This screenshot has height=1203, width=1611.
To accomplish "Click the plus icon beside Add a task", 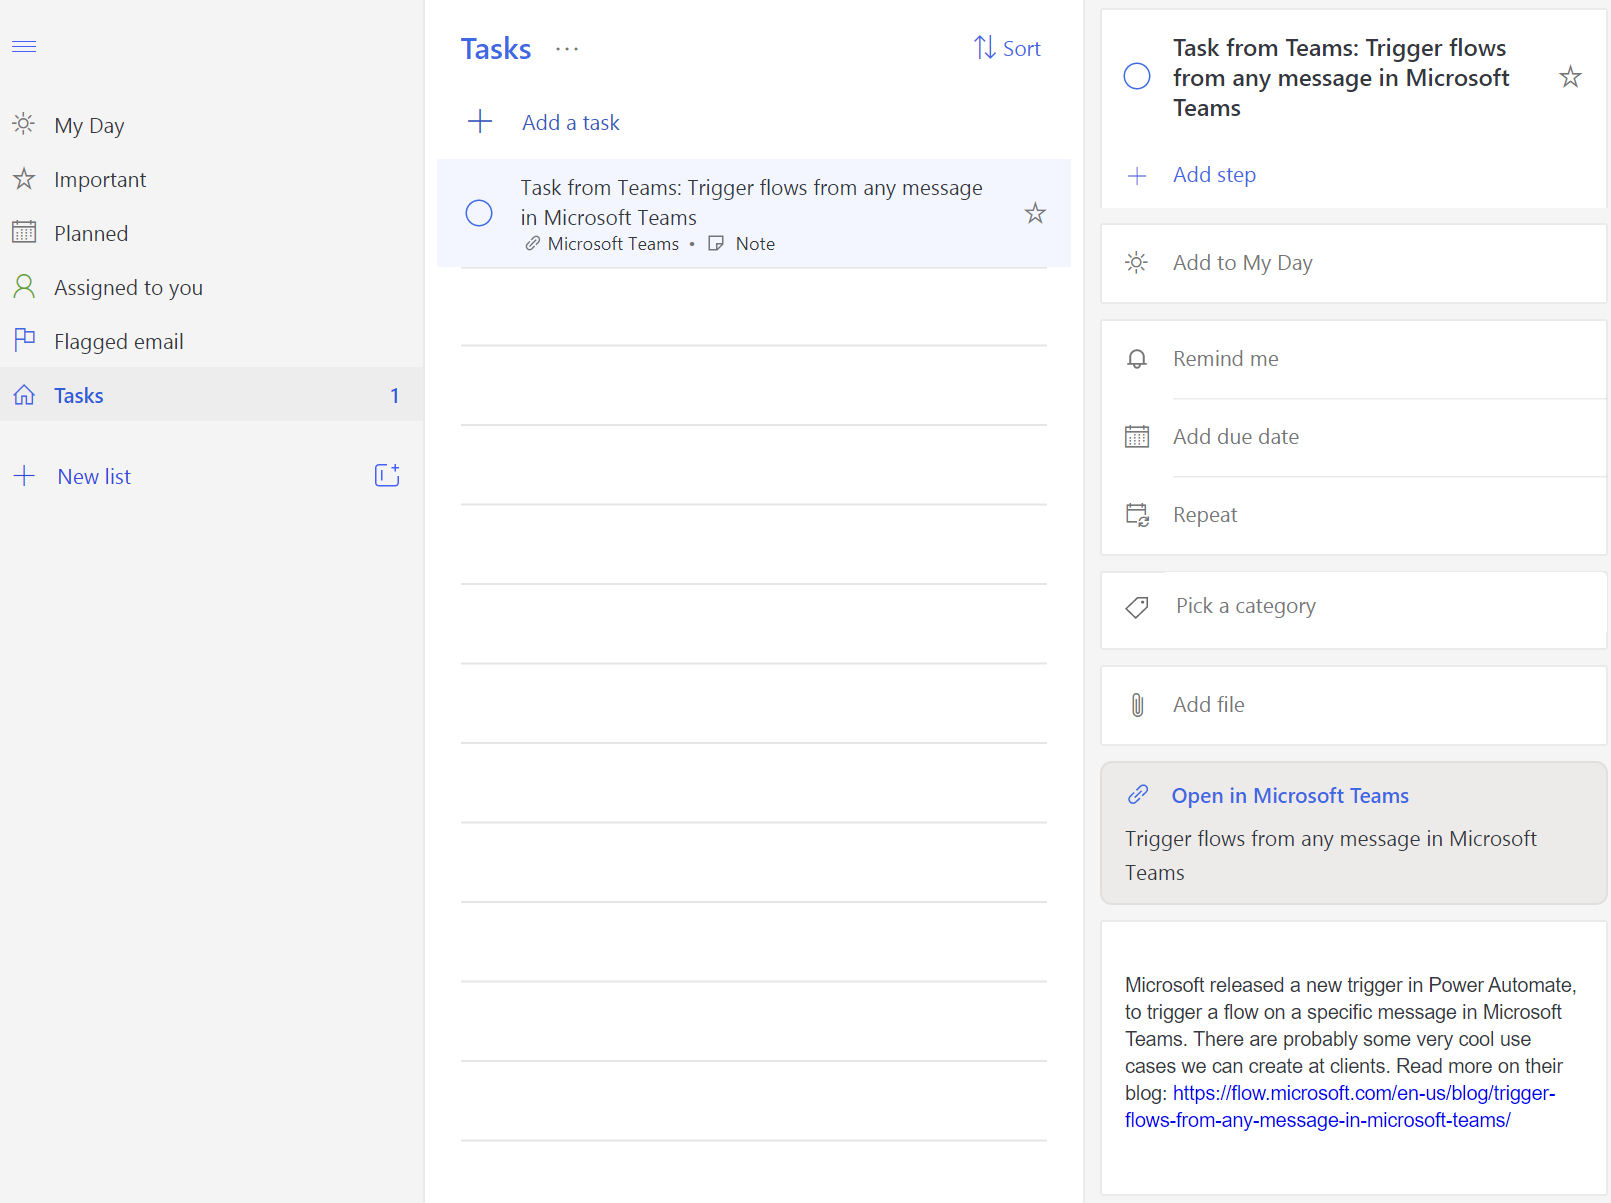I will pyautogui.click(x=480, y=122).
